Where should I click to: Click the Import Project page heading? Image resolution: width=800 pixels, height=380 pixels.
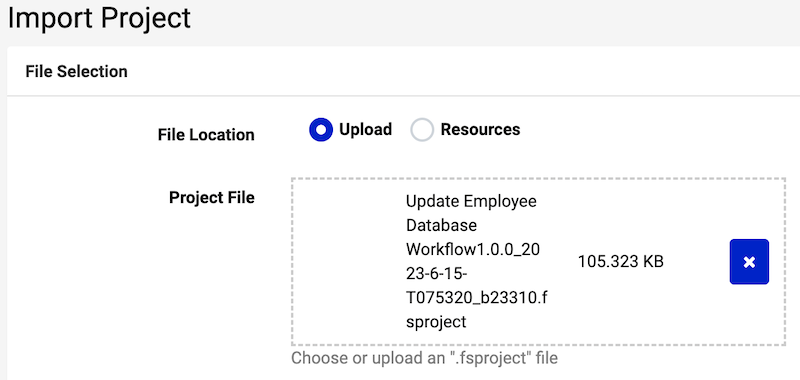click(x=99, y=18)
